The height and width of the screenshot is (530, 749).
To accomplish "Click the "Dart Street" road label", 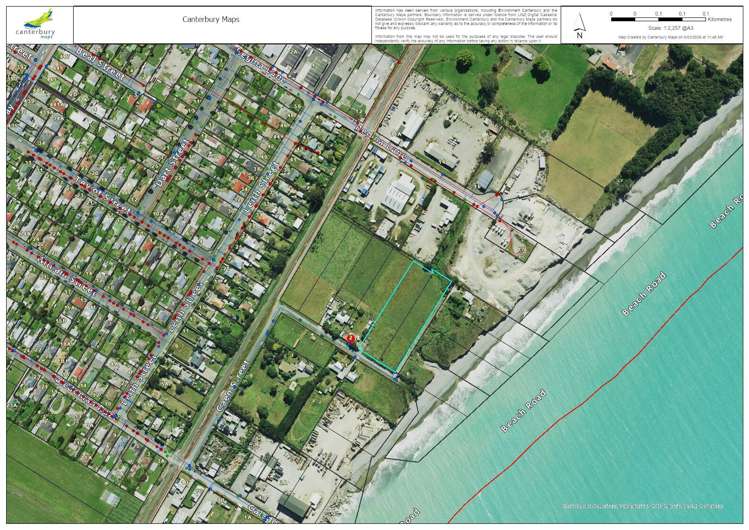I will (171, 163).
